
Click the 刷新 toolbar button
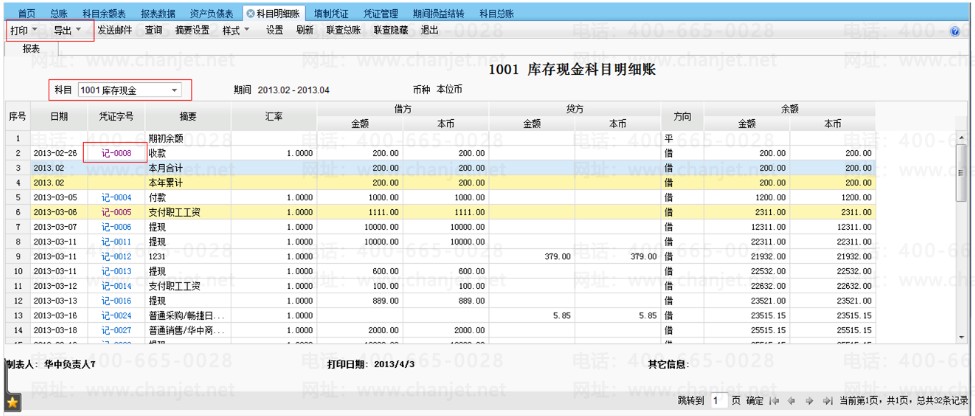[x=305, y=30]
